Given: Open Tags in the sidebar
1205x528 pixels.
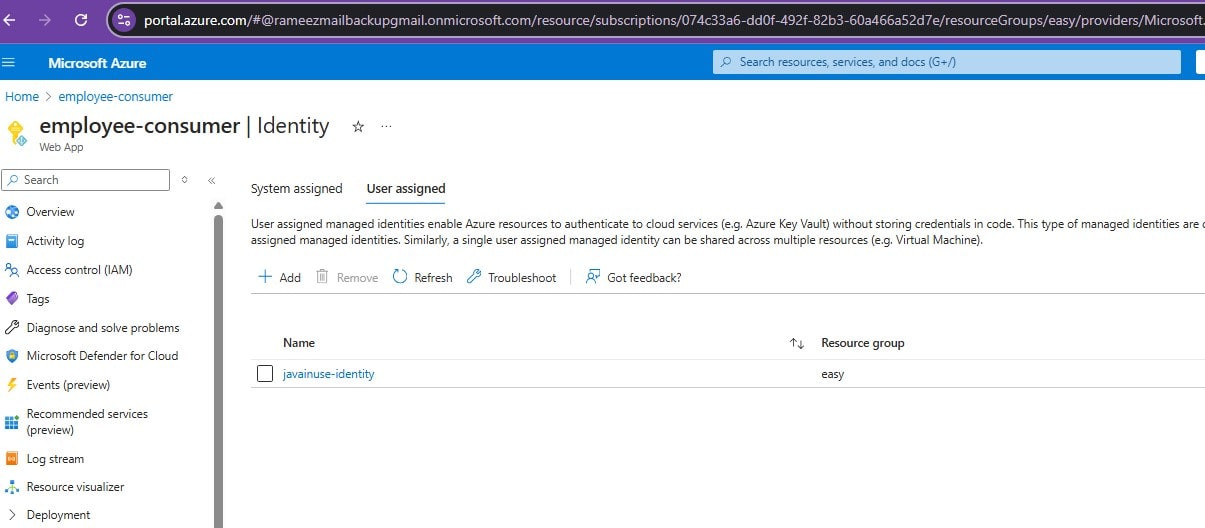Looking at the screenshot, I should tap(38, 299).
